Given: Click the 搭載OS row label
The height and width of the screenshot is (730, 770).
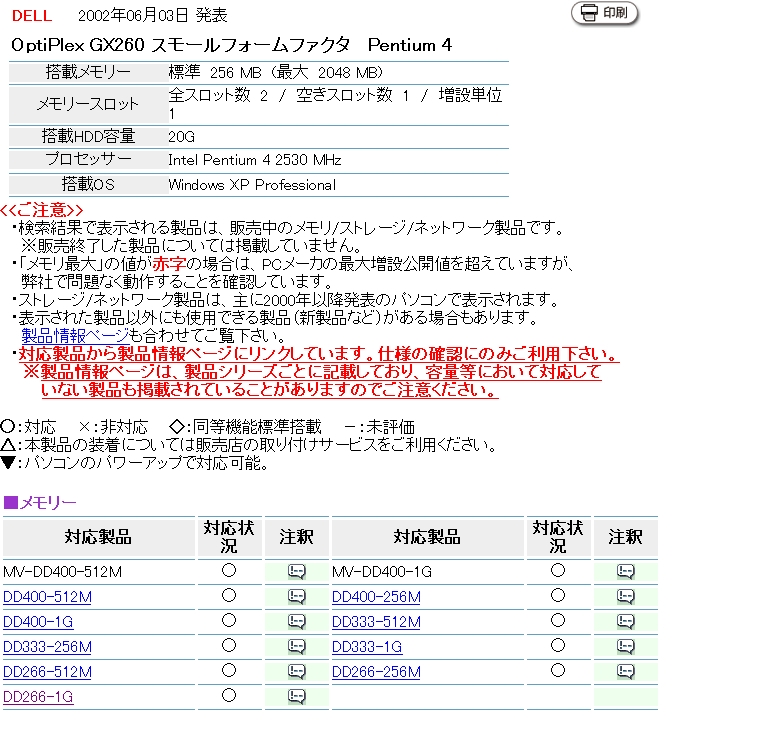Looking at the screenshot, I should click(88, 185).
